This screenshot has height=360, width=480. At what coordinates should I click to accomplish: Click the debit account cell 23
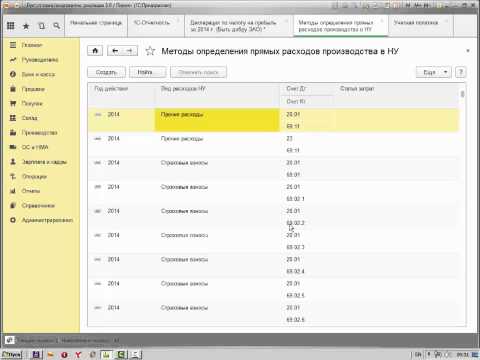[307, 138]
